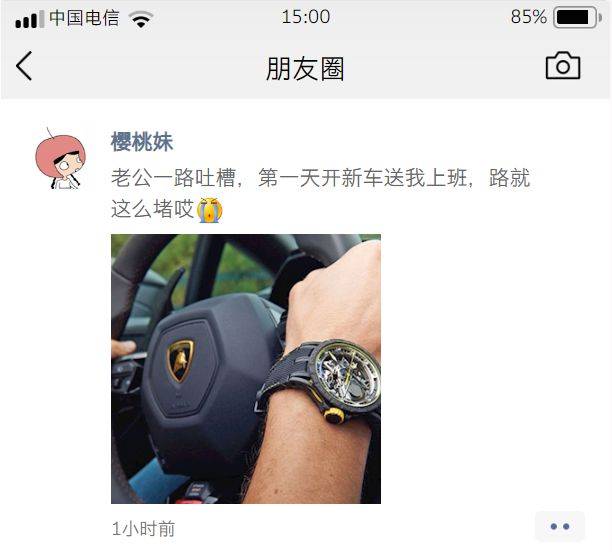Tap the crying emoji in the post
The width and height of the screenshot is (612, 552).
209,210
